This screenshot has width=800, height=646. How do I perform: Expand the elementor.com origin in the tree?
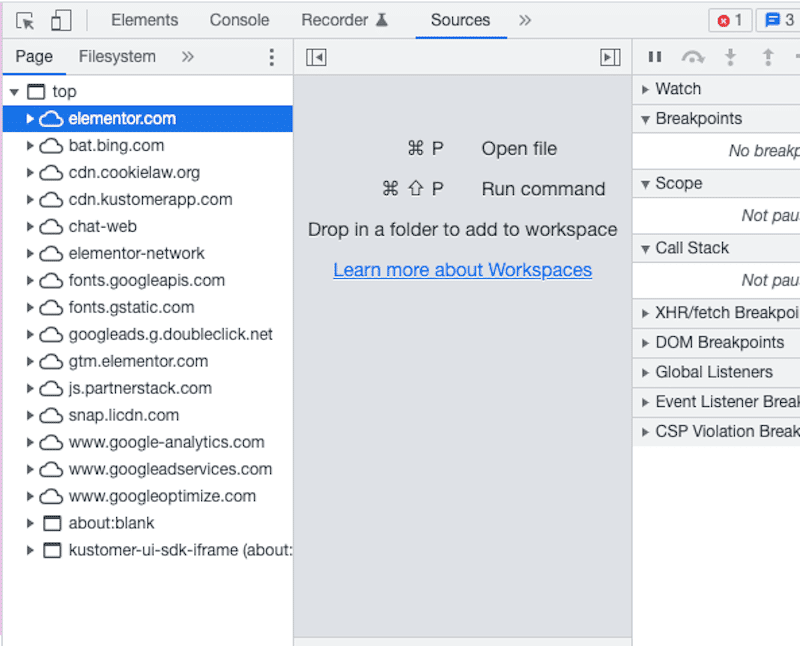[29, 118]
